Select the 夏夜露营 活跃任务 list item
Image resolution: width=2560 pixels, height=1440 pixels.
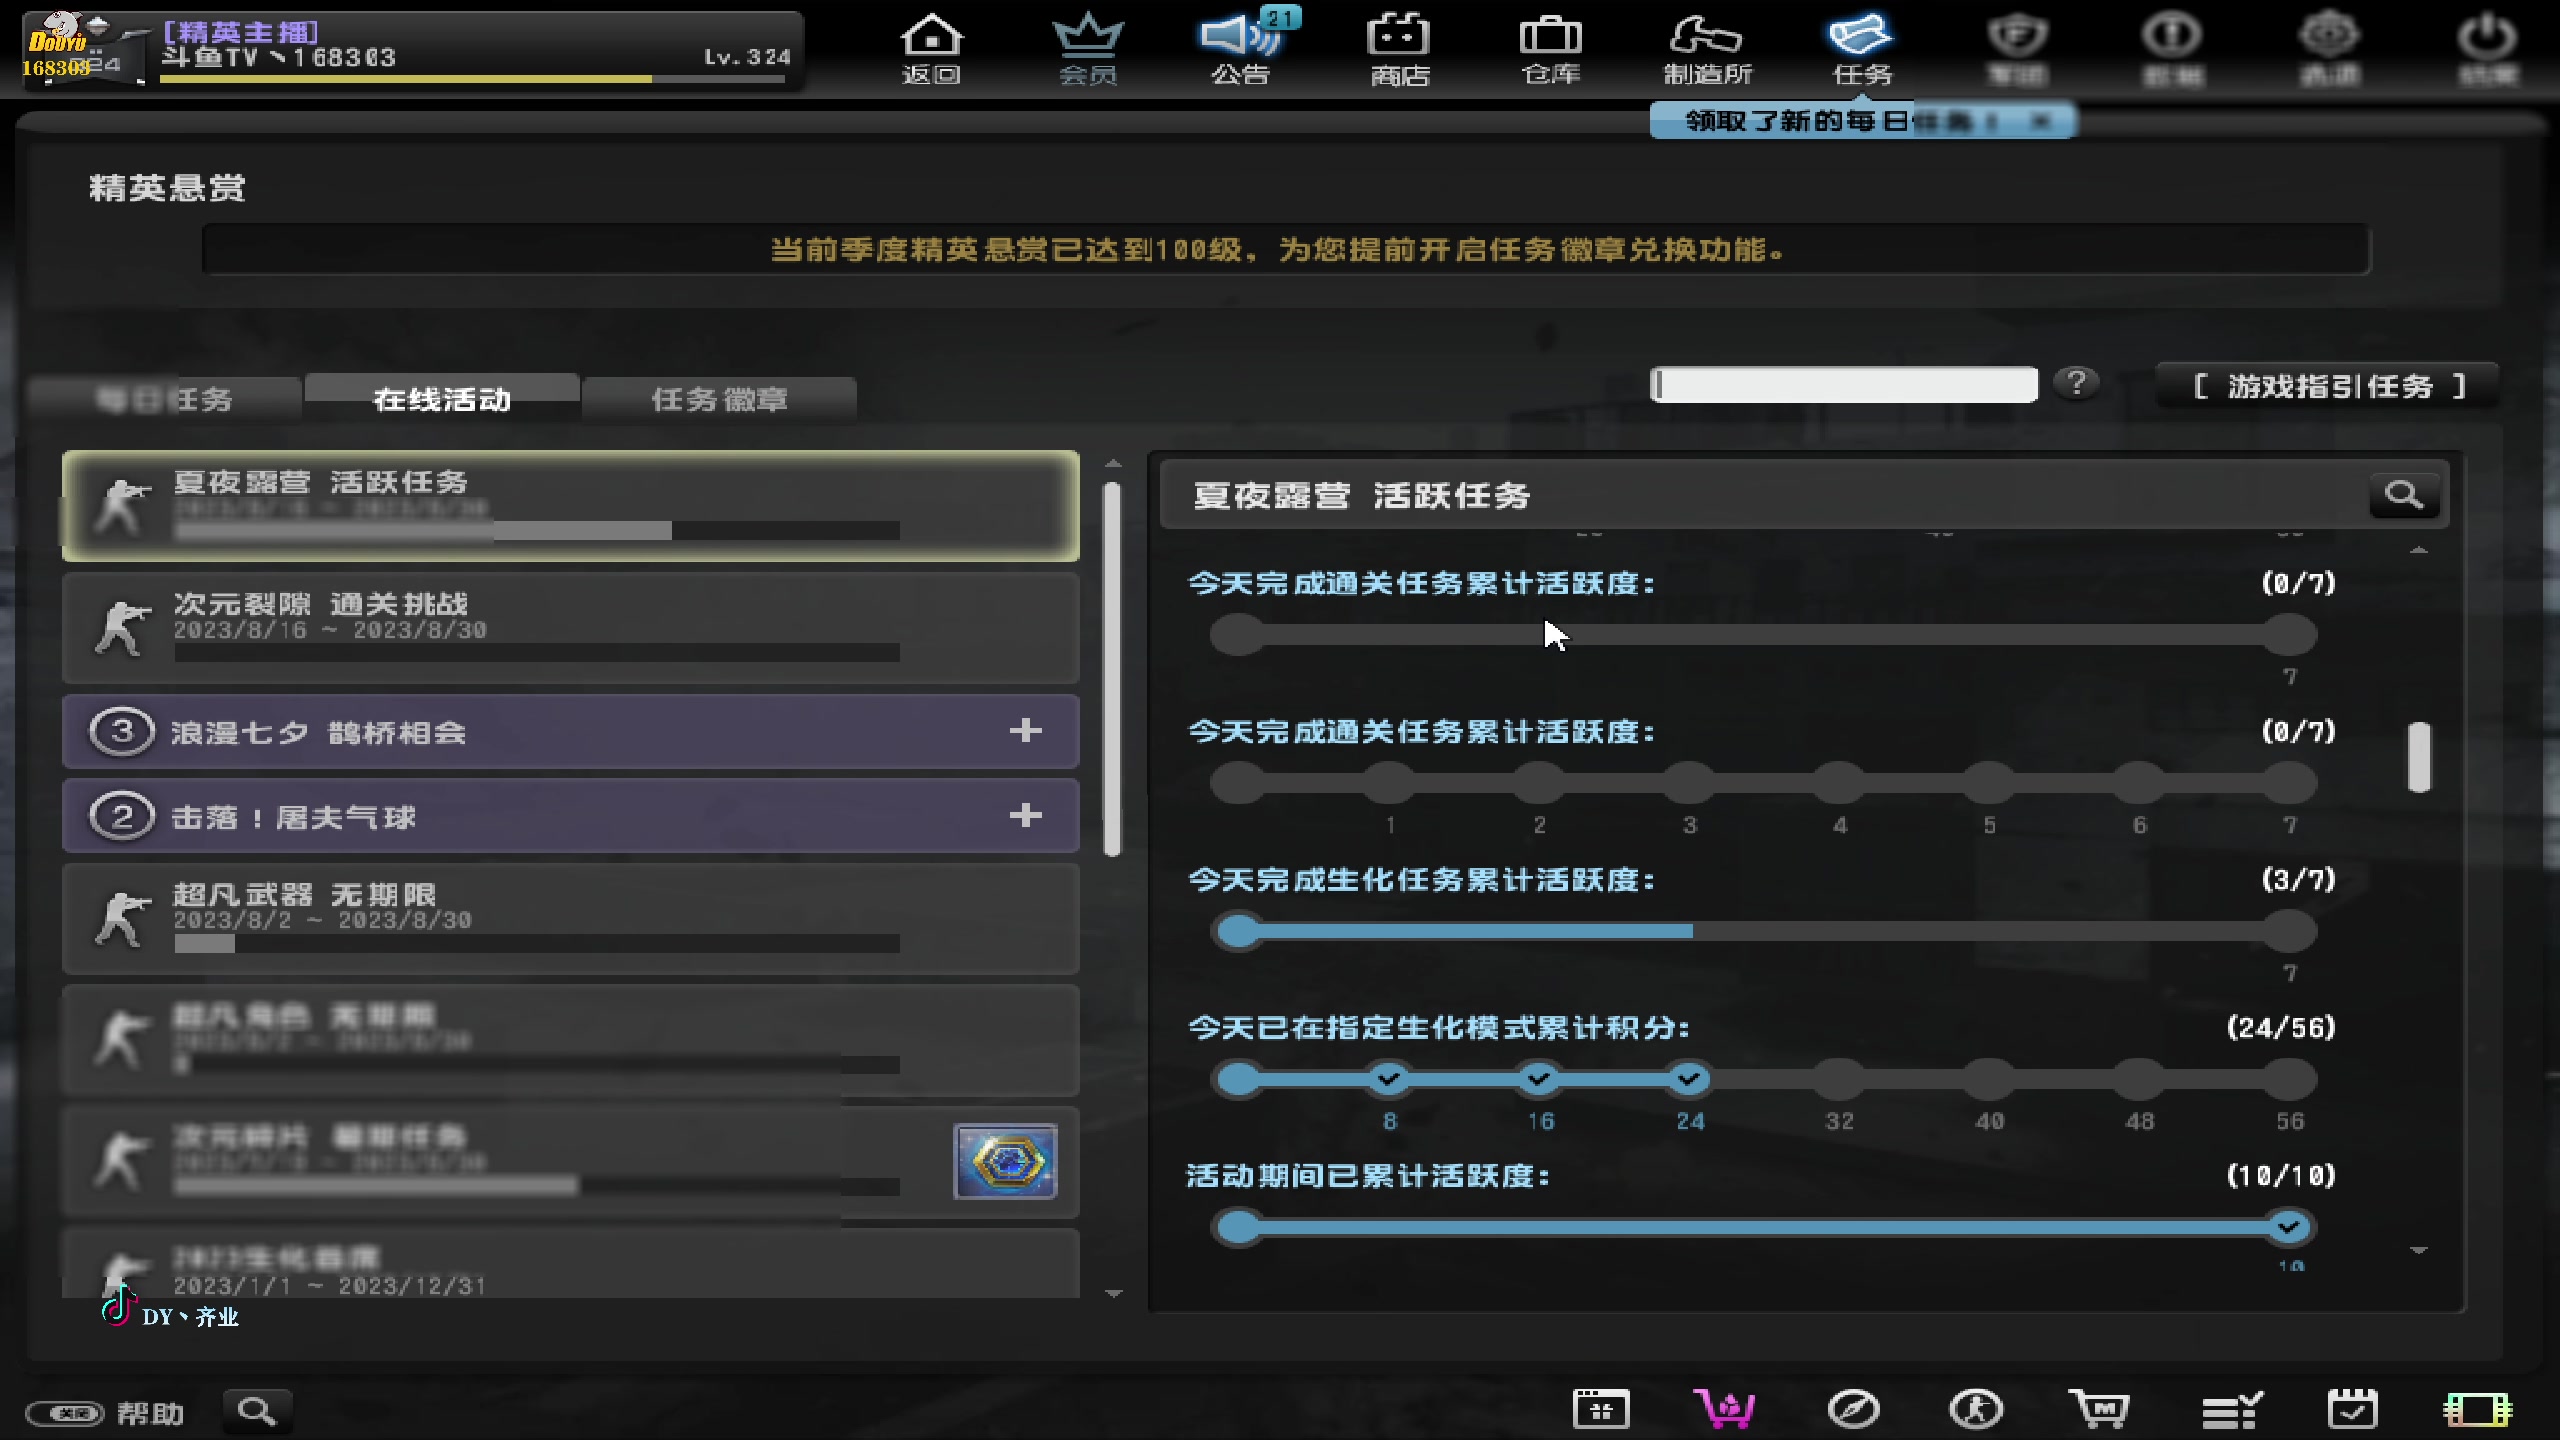pos(570,506)
